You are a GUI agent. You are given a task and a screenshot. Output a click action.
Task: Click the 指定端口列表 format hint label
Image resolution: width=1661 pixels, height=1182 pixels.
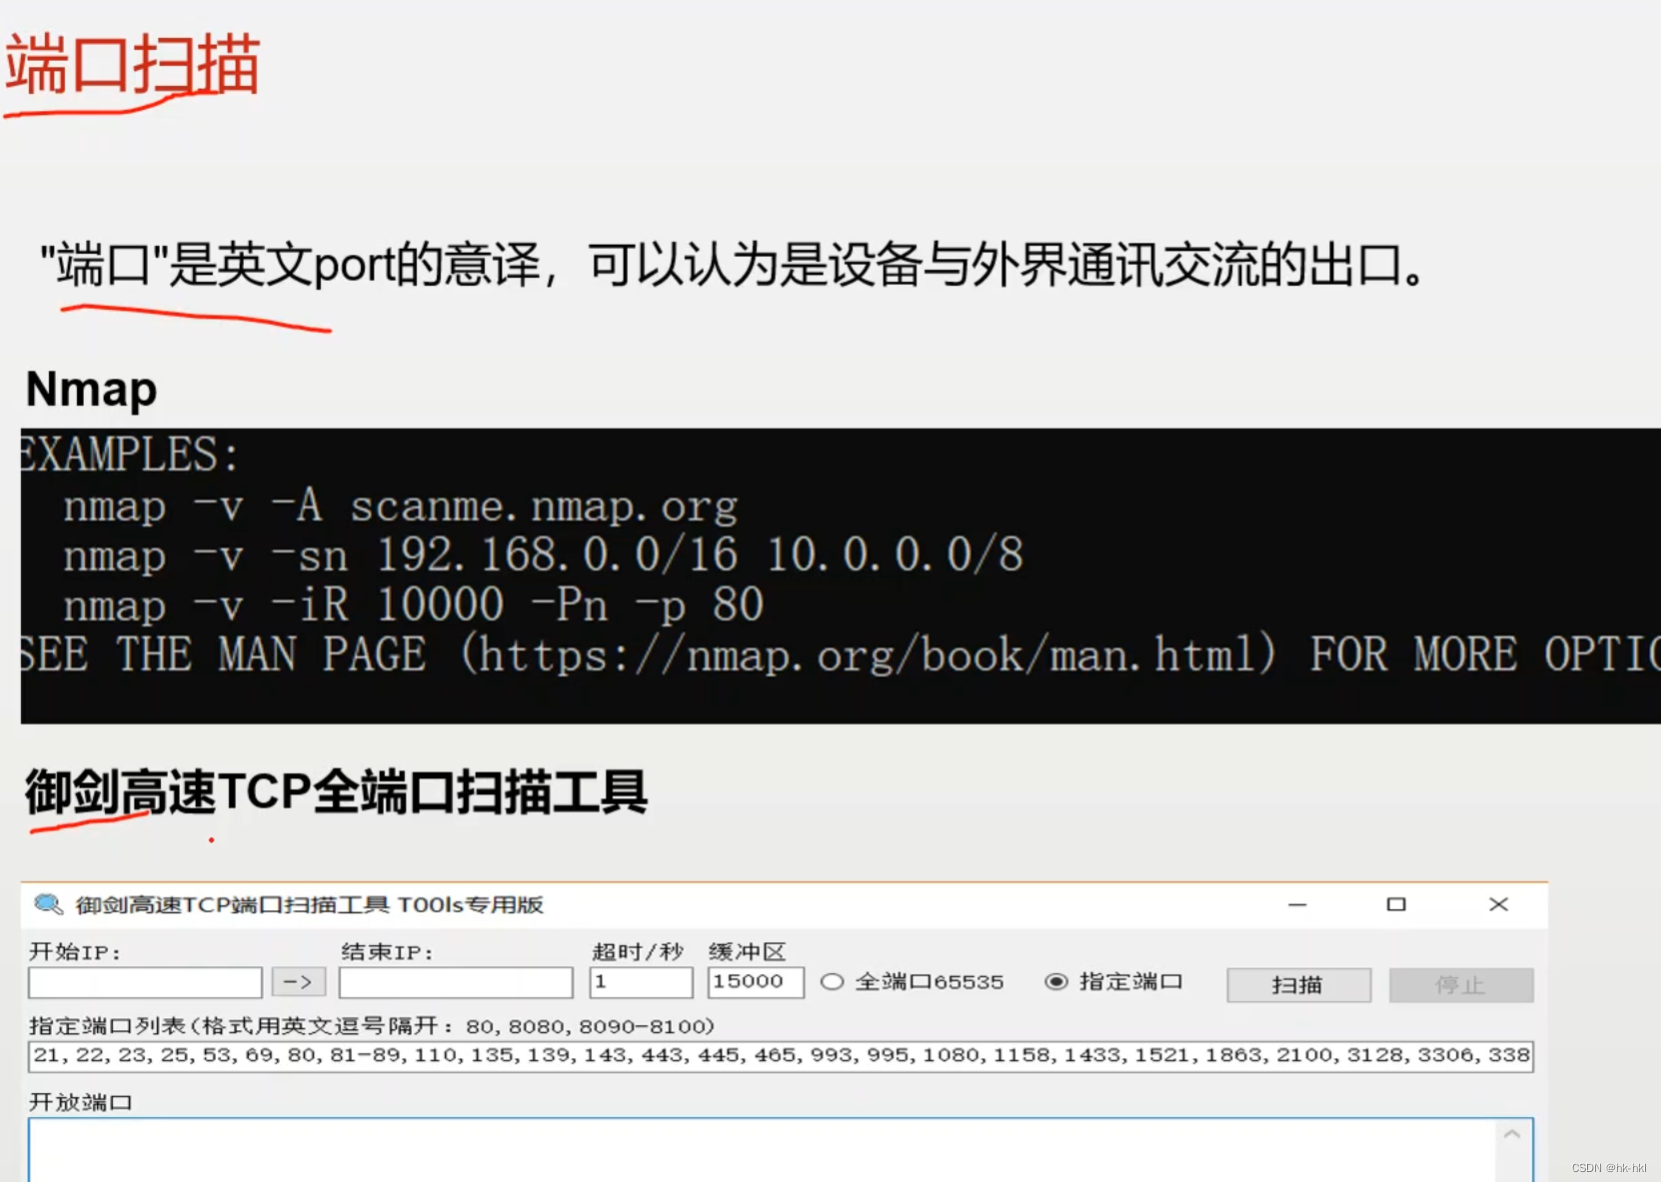[372, 1026]
